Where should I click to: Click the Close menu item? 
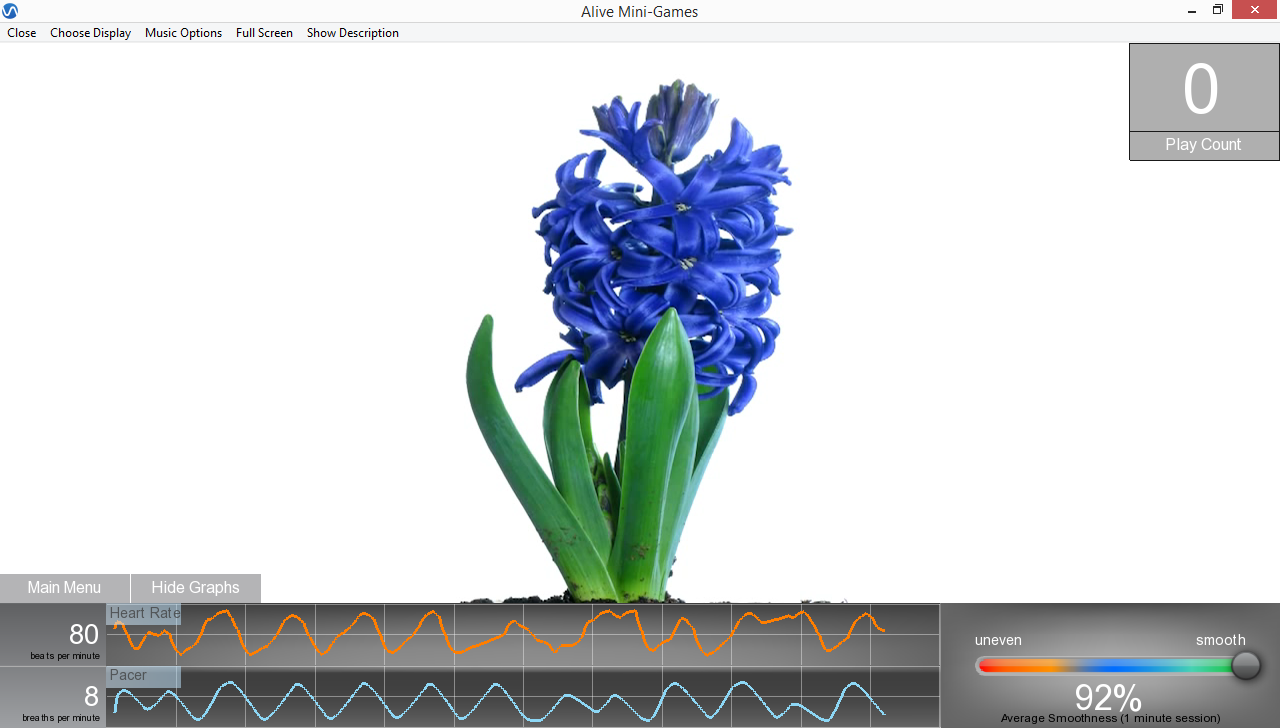pos(21,33)
